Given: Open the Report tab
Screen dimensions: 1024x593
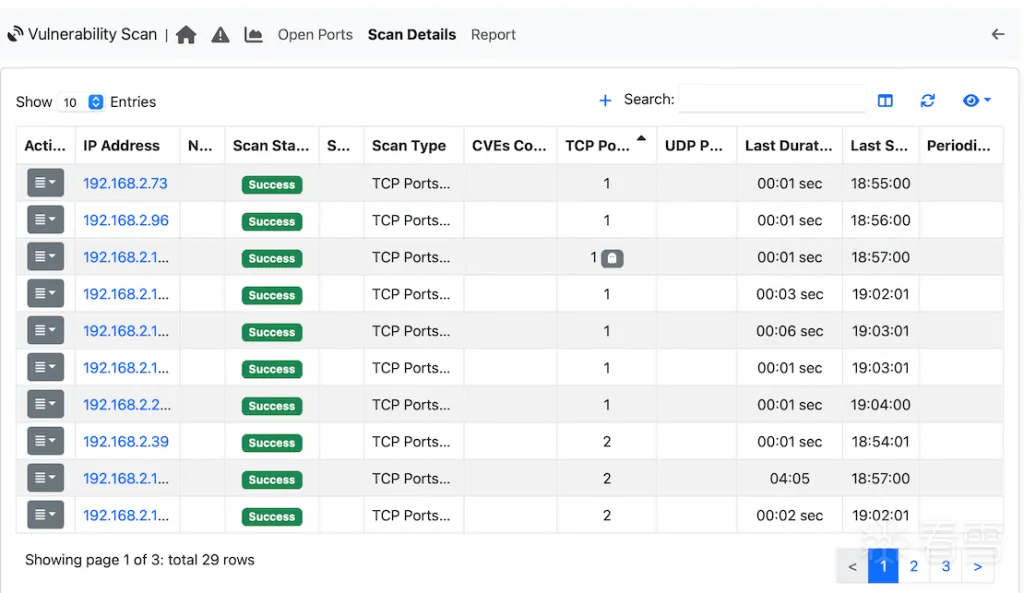Looking at the screenshot, I should (x=493, y=35).
